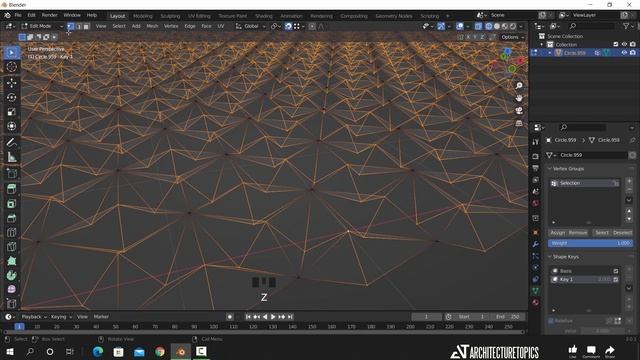Click the zoom viewport magnifier icon
Screen dimensions: 640x360
[519, 85]
